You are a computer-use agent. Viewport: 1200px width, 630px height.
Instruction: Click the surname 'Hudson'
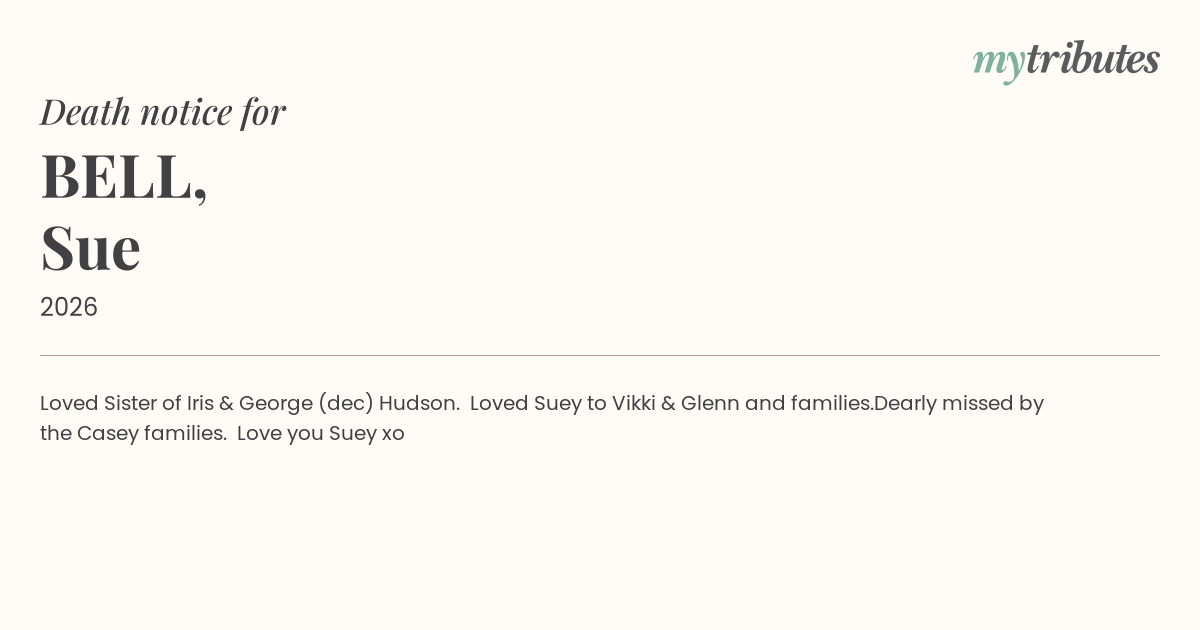419,403
